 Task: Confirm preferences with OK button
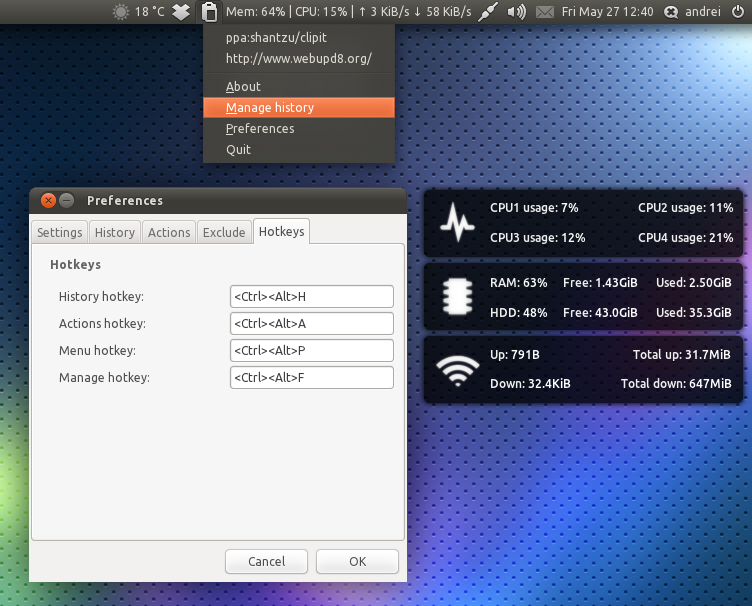tap(357, 561)
